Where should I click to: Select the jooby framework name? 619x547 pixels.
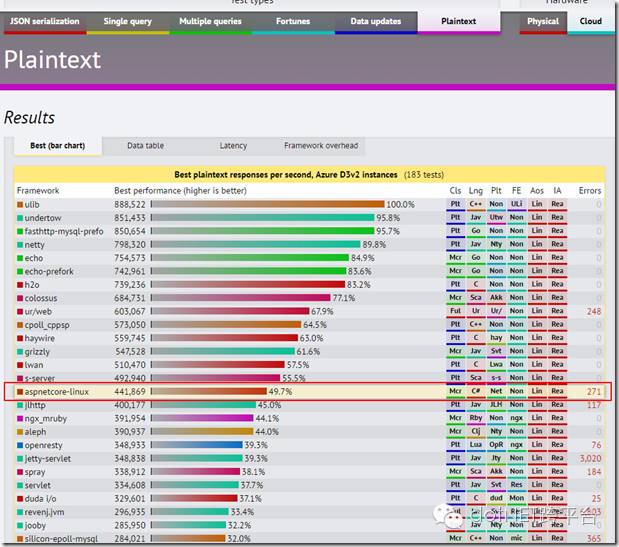pyautogui.click(x=35, y=526)
